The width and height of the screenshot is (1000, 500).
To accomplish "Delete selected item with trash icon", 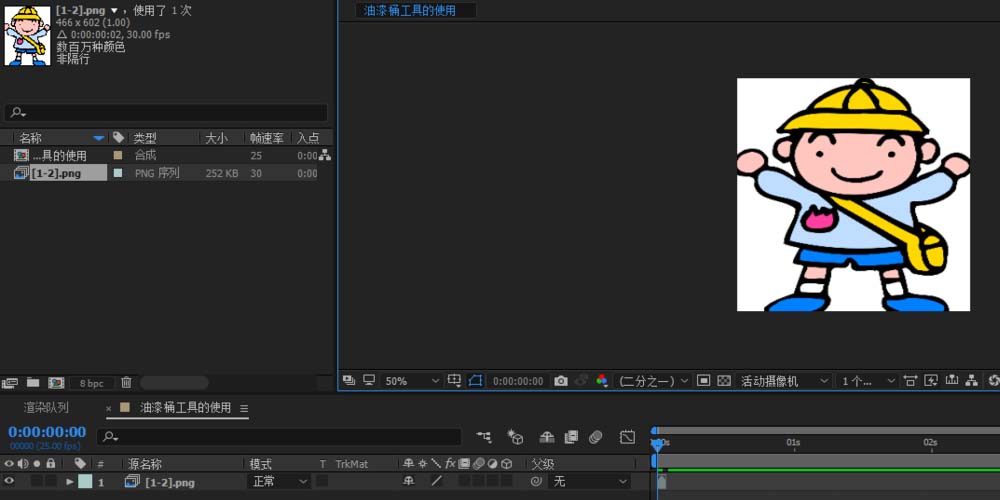I will click(x=126, y=383).
